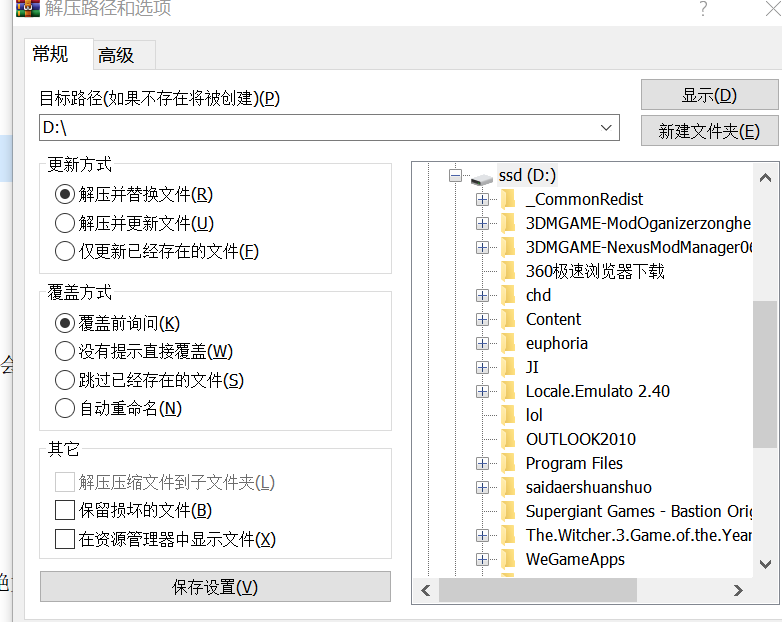Viewport: 782px width, 622px height.
Task: Click the WeGameApps folder icon
Action: point(508,559)
